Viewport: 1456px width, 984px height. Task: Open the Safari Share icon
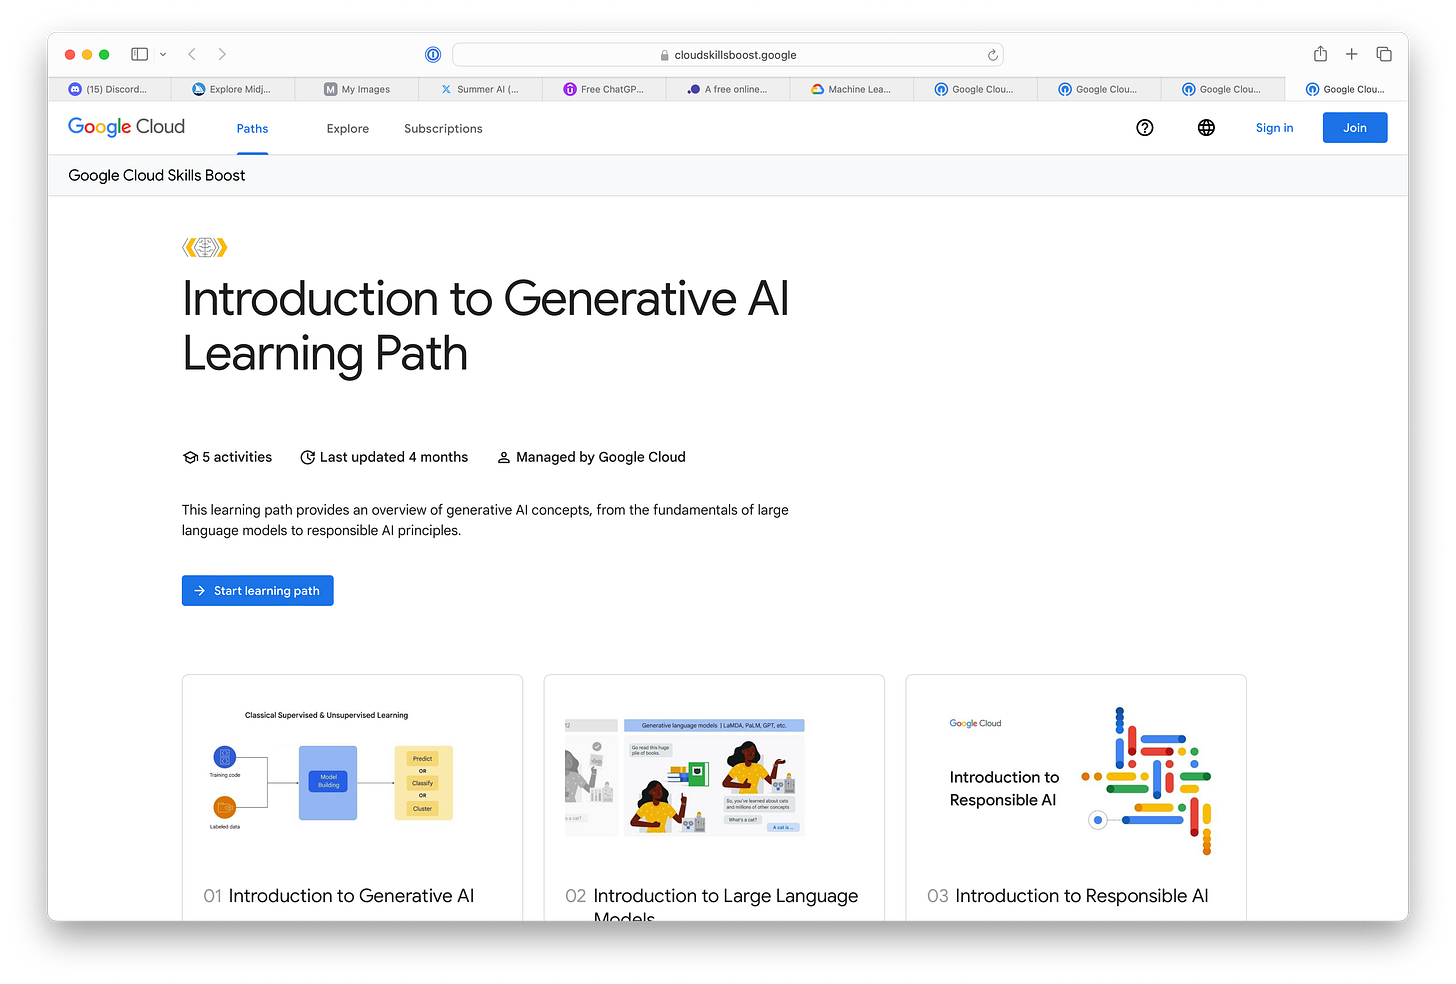pyautogui.click(x=1320, y=54)
